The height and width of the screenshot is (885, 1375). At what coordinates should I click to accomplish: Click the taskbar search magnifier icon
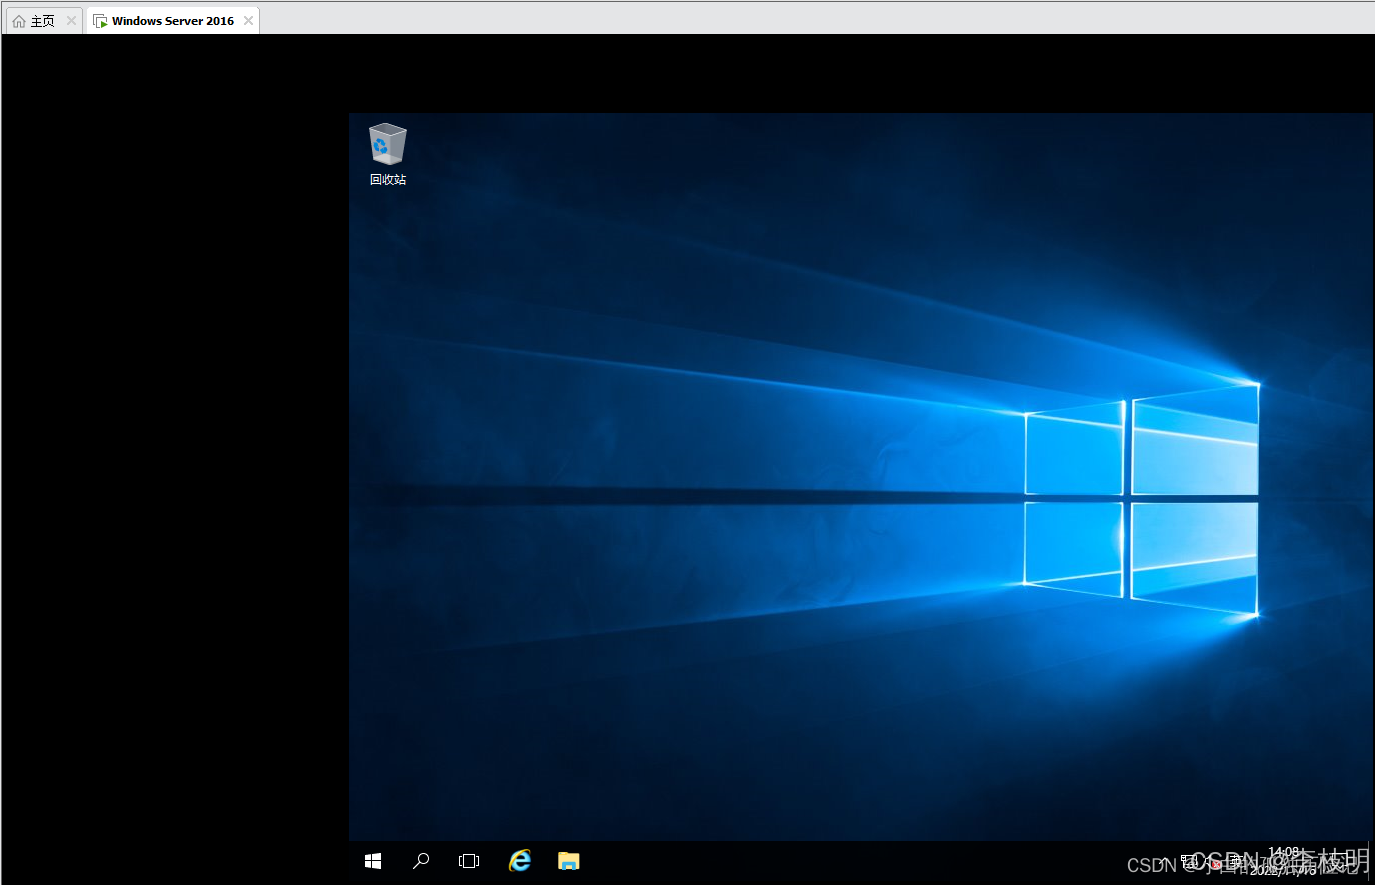coord(421,861)
